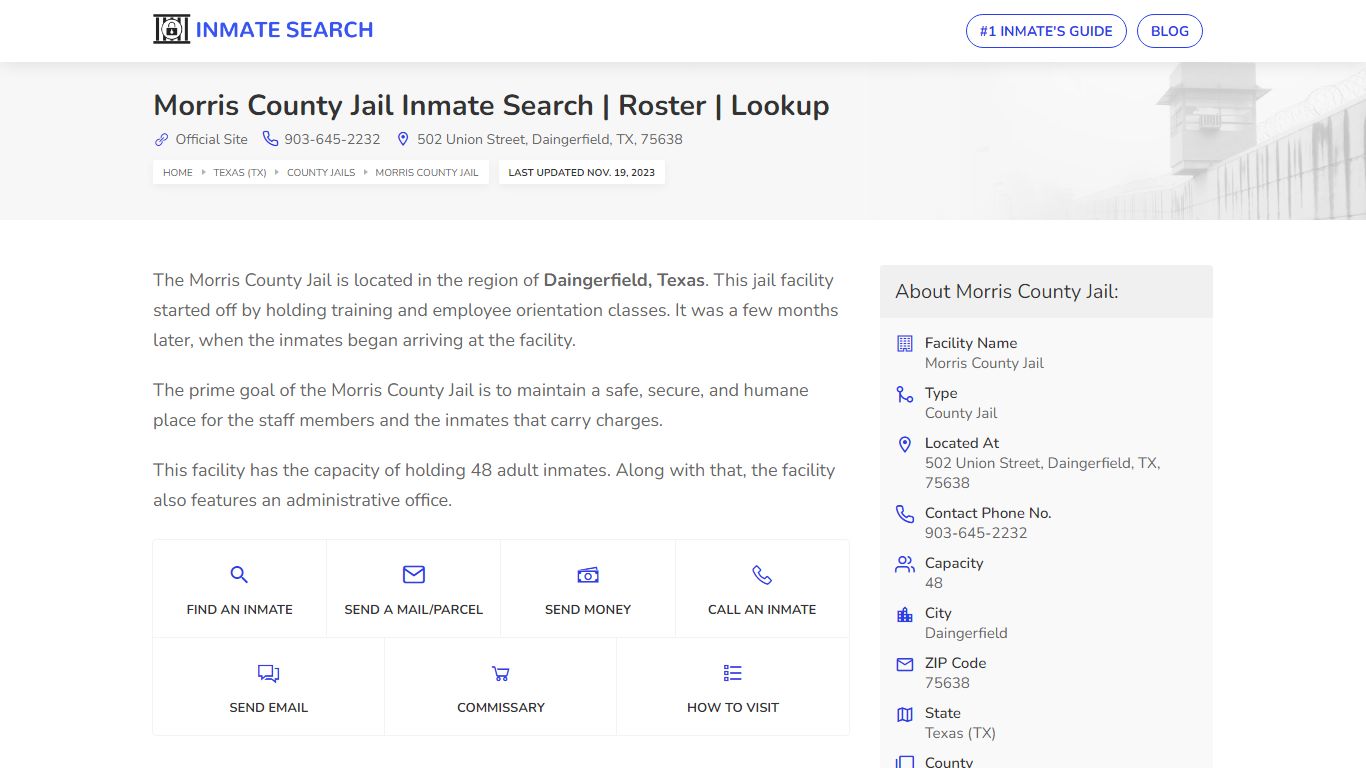
Task: Click the About Morris County Jail heading
Action: coord(1007,292)
